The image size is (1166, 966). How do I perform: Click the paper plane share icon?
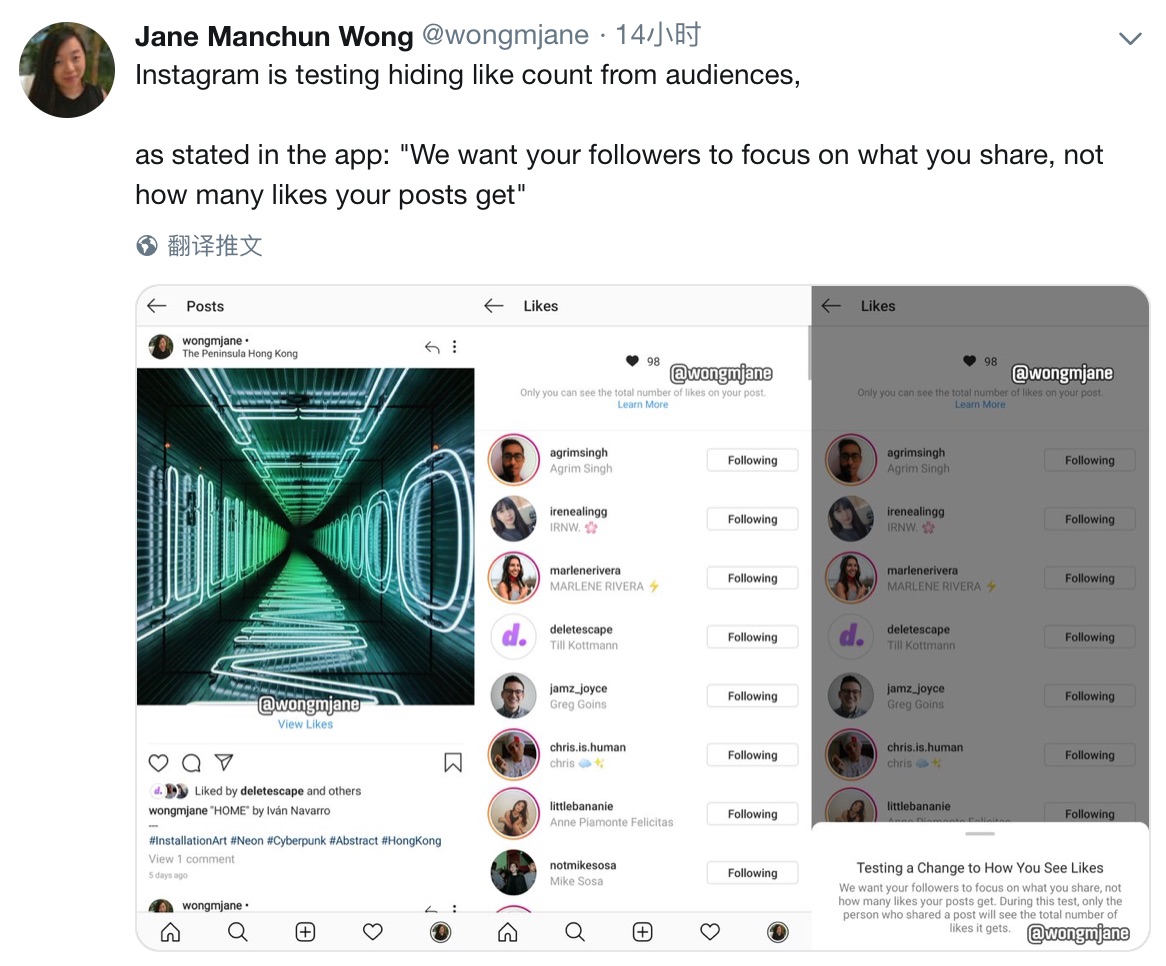[224, 763]
